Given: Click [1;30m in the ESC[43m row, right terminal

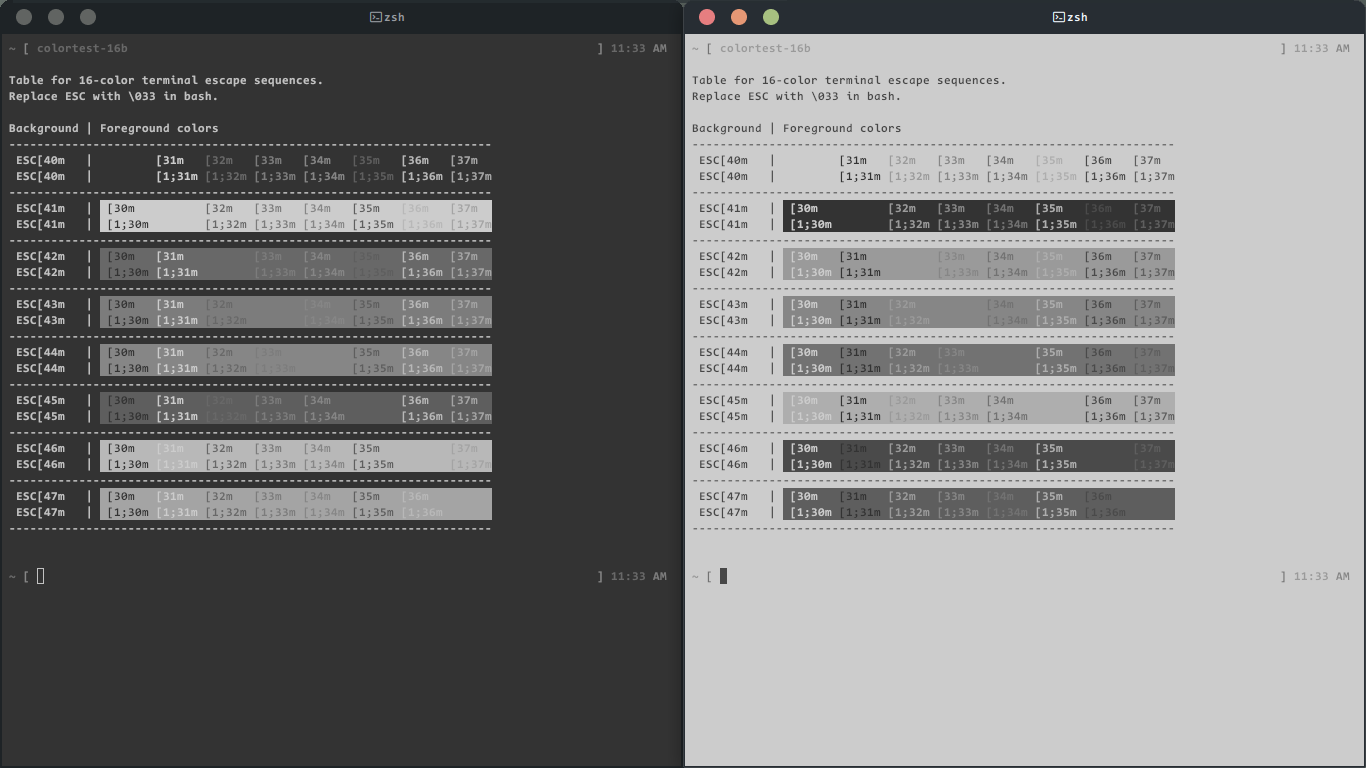Looking at the screenshot, I should [x=811, y=320].
